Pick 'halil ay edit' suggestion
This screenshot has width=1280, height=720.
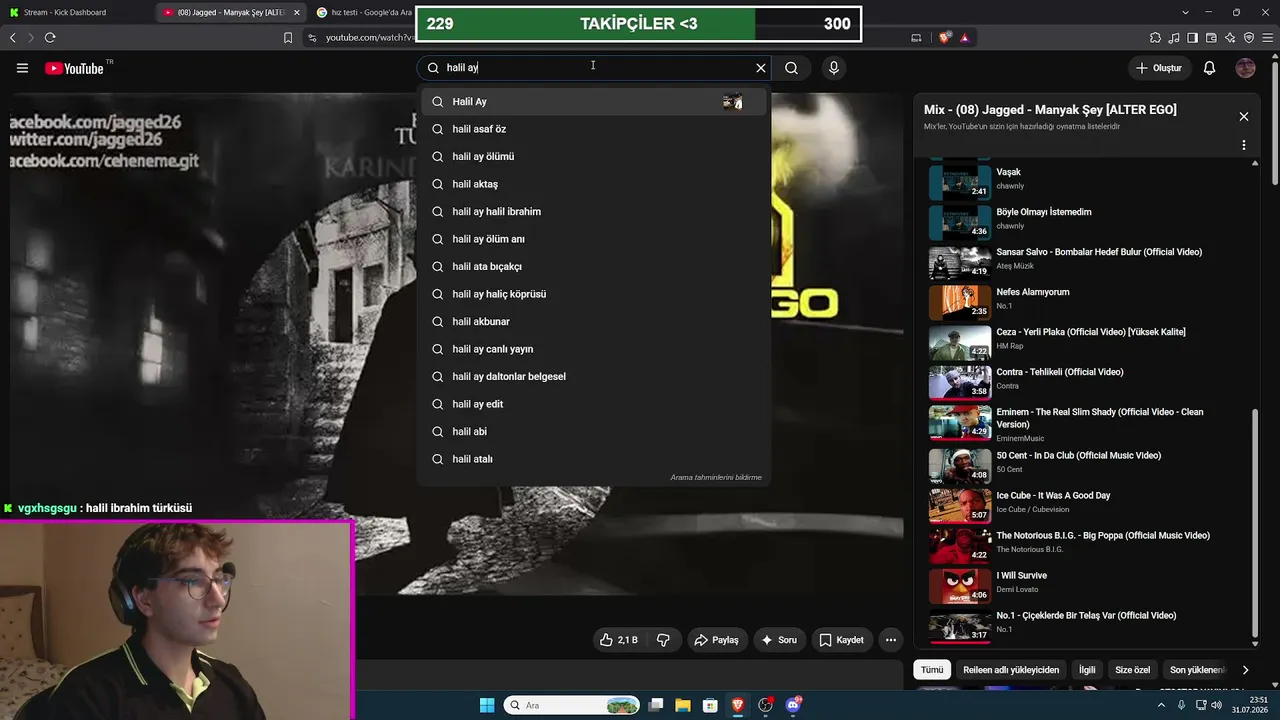594,404
